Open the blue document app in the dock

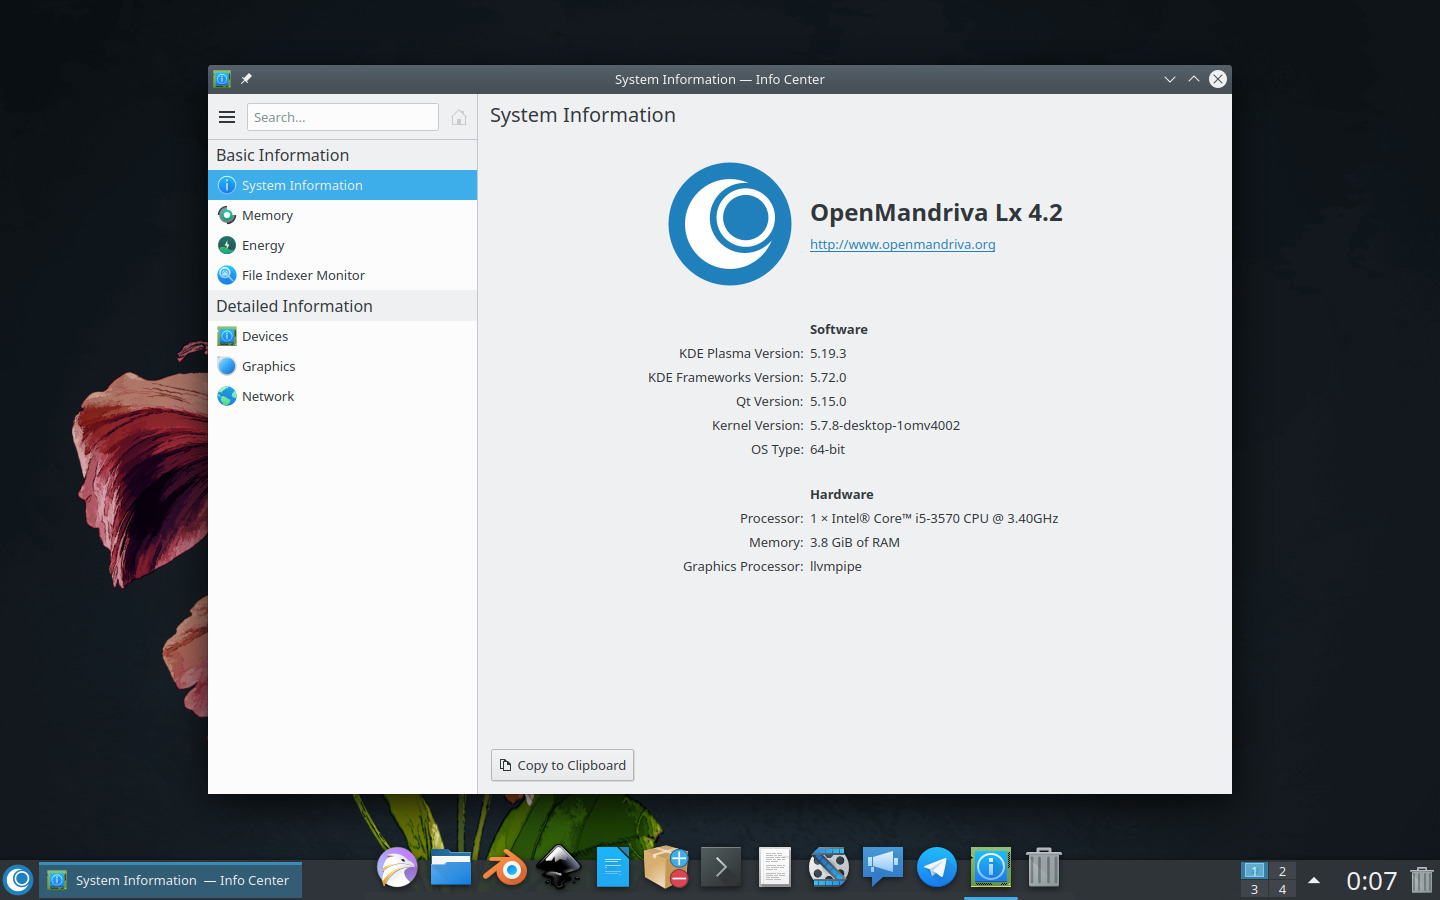coord(613,867)
